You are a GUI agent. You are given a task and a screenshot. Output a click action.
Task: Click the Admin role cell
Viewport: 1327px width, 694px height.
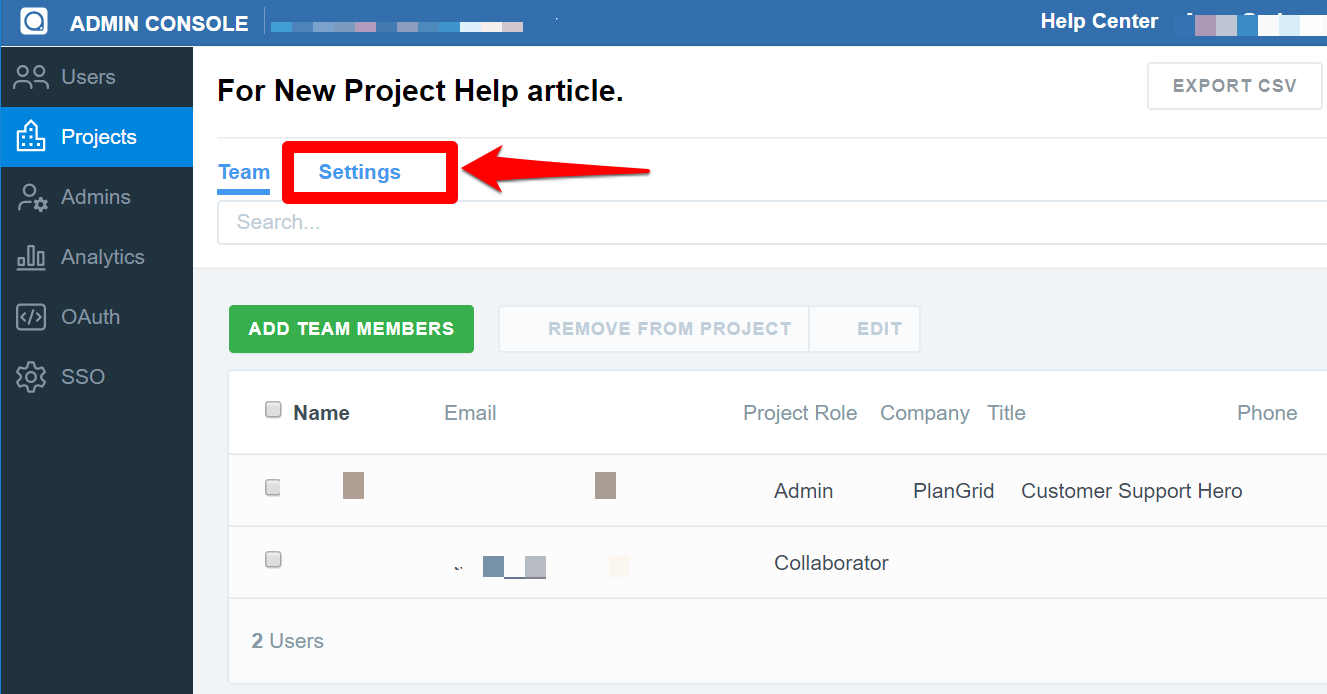click(x=803, y=491)
